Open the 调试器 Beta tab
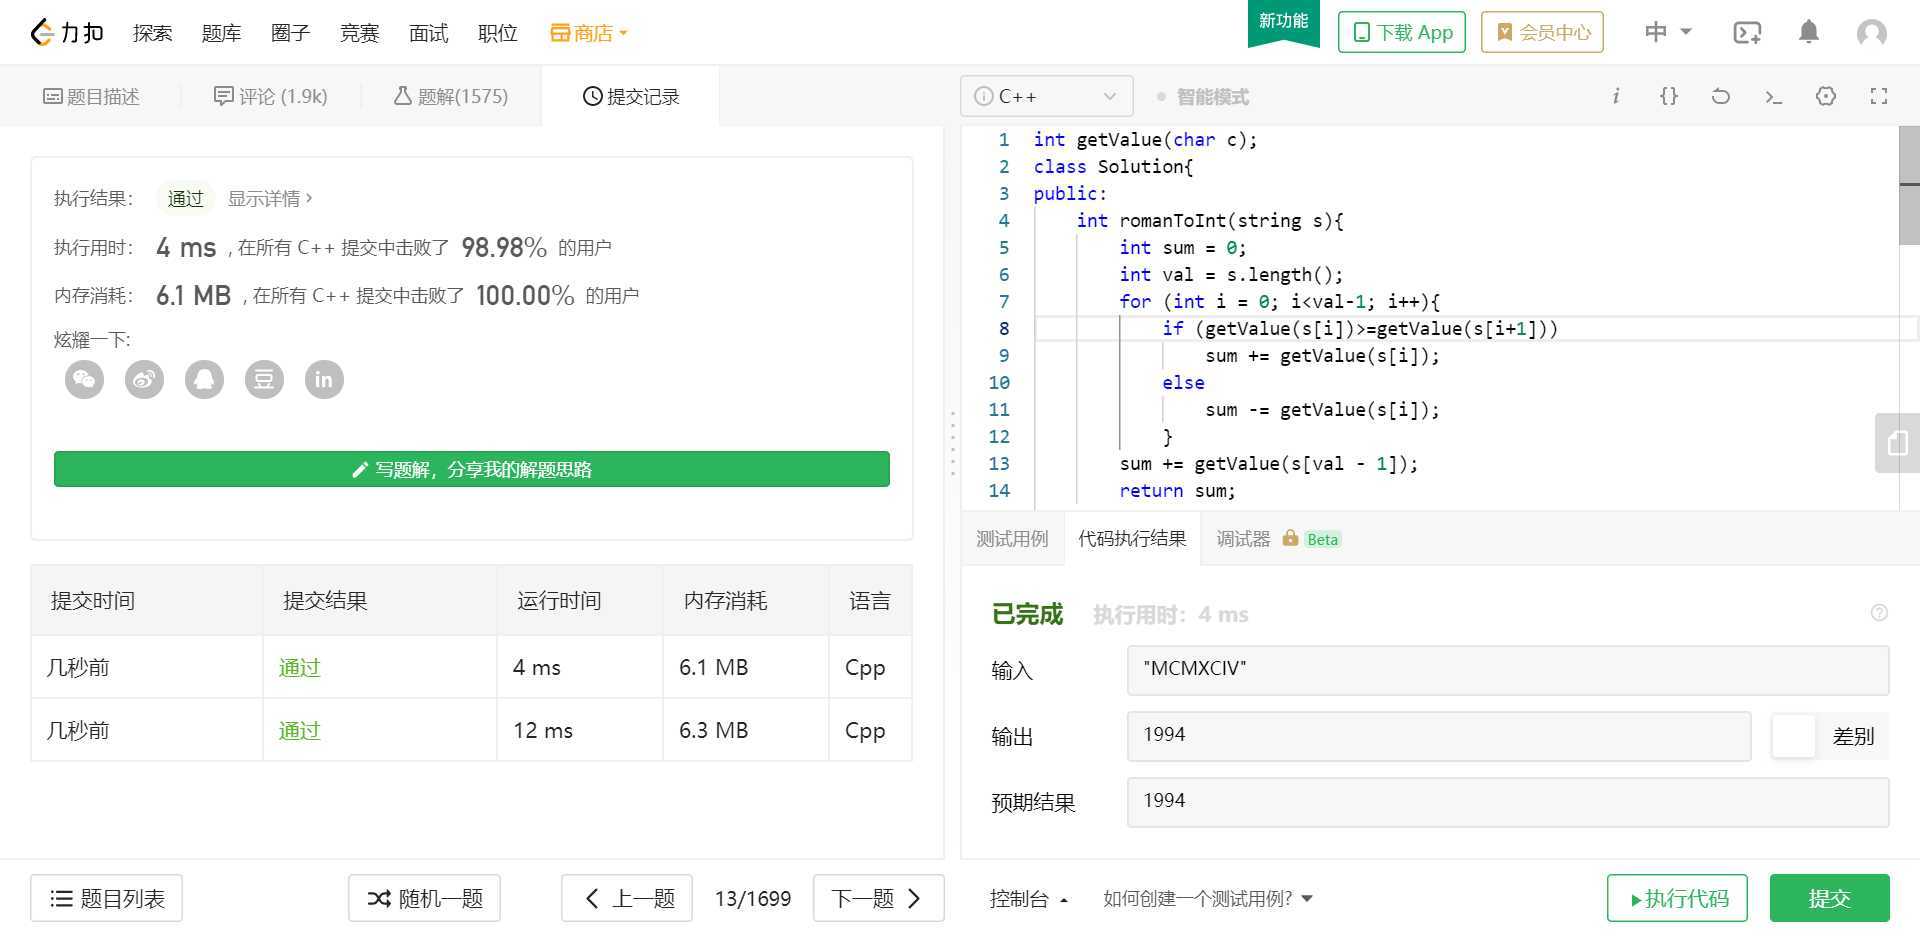 (1278, 539)
